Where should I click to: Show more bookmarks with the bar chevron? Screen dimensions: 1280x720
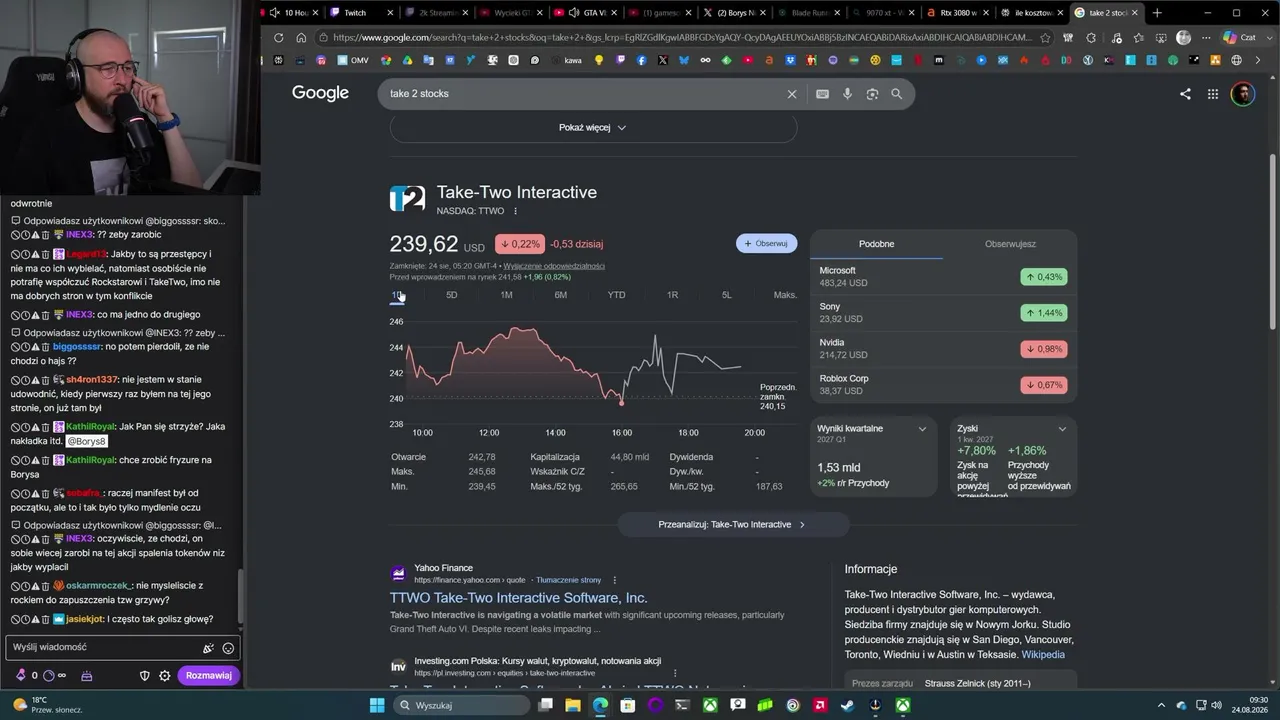[1256, 60]
